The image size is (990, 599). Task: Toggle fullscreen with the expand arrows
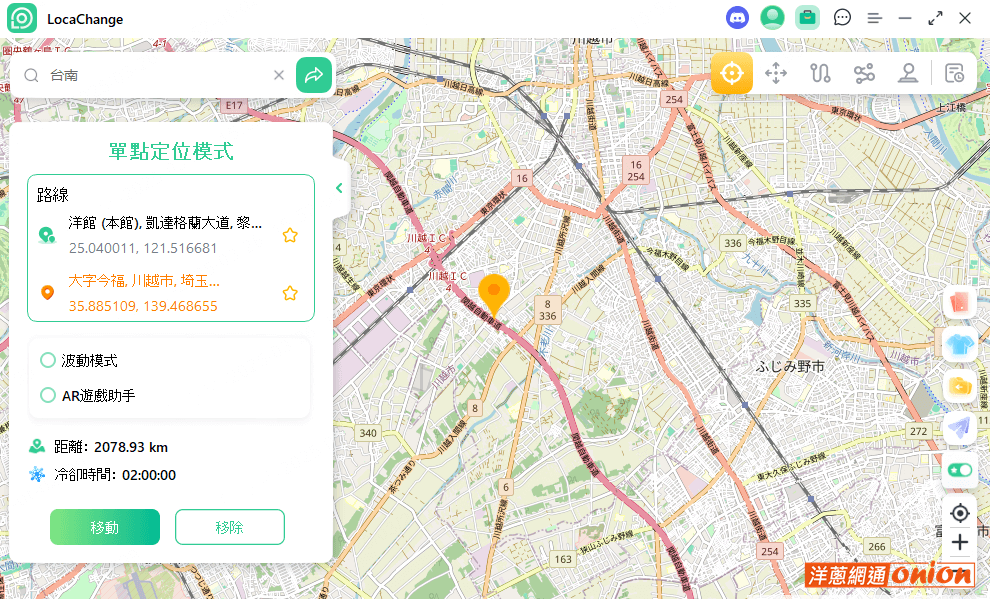click(x=935, y=18)
